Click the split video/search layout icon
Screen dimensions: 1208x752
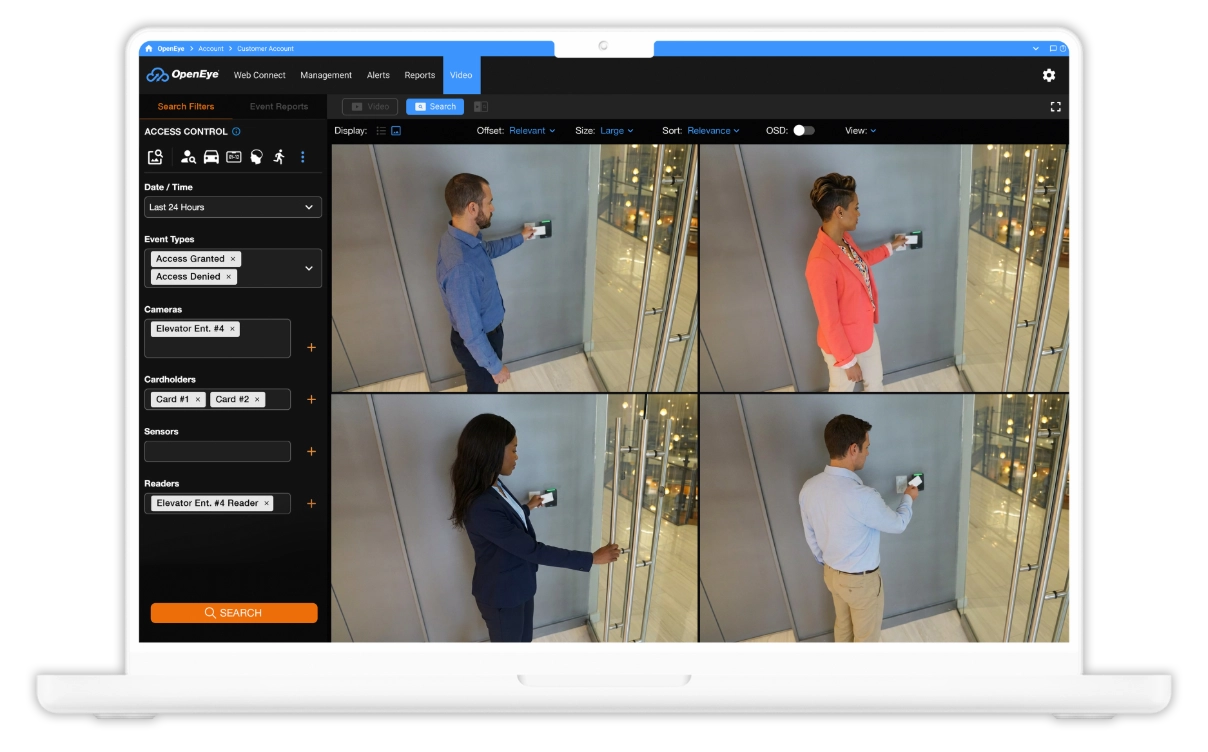[480, 106]
